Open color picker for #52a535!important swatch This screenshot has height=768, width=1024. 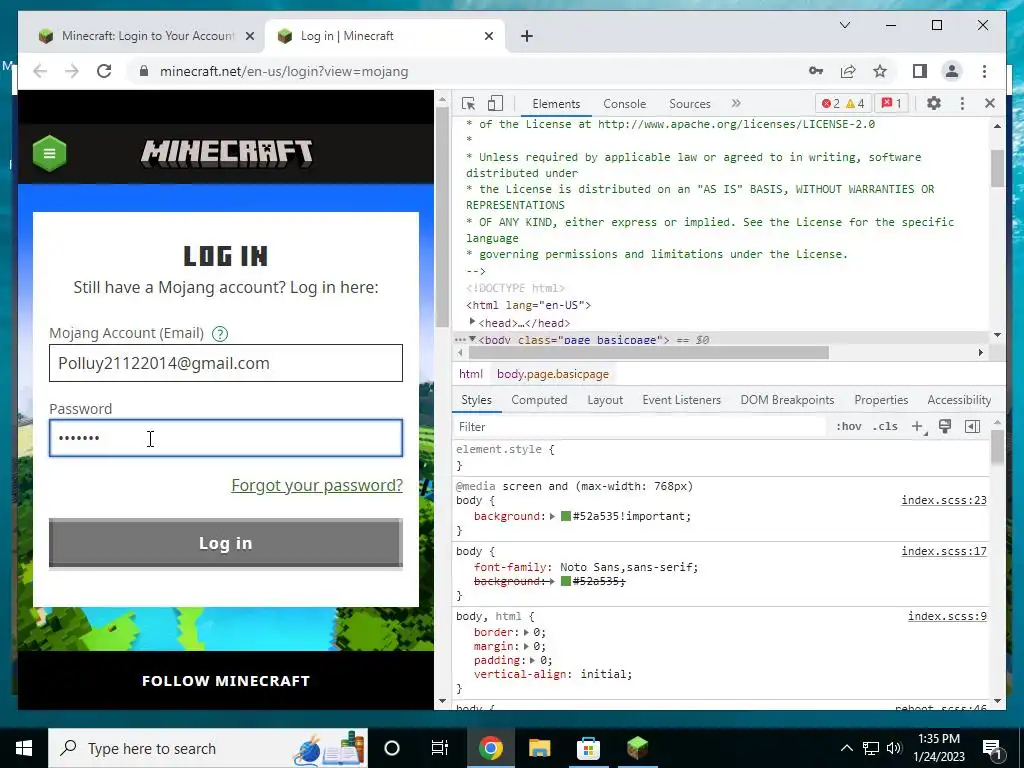(566, 516)
